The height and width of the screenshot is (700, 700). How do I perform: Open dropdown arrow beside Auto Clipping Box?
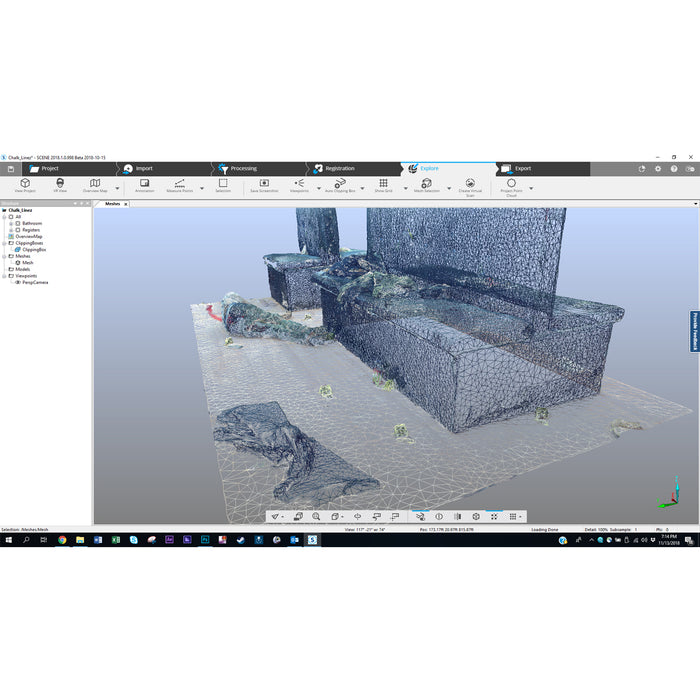tap(362, 188)
